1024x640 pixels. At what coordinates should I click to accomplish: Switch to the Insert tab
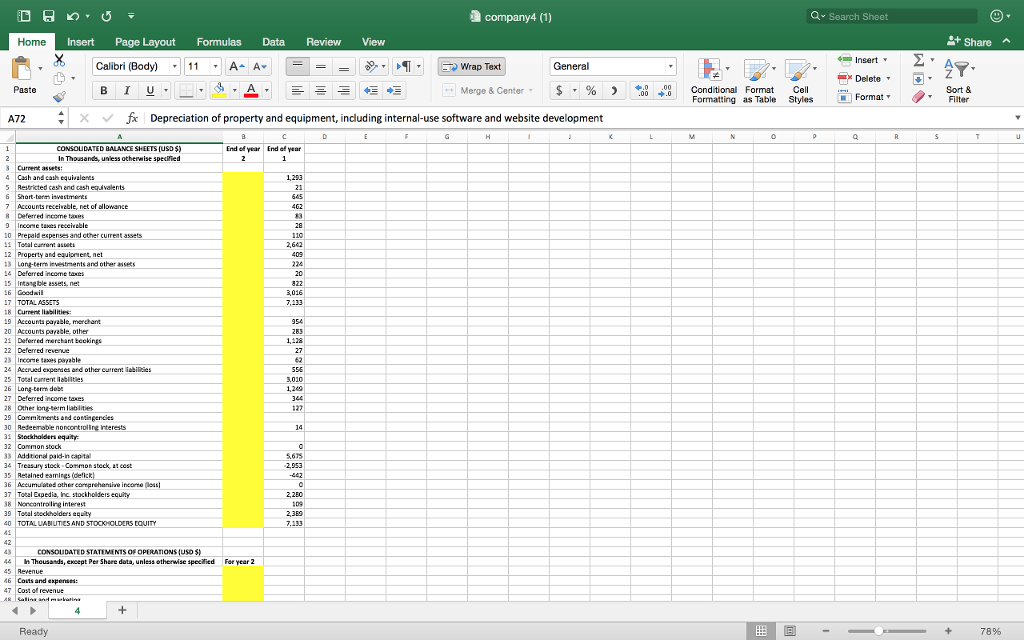[x=80, y=42]
